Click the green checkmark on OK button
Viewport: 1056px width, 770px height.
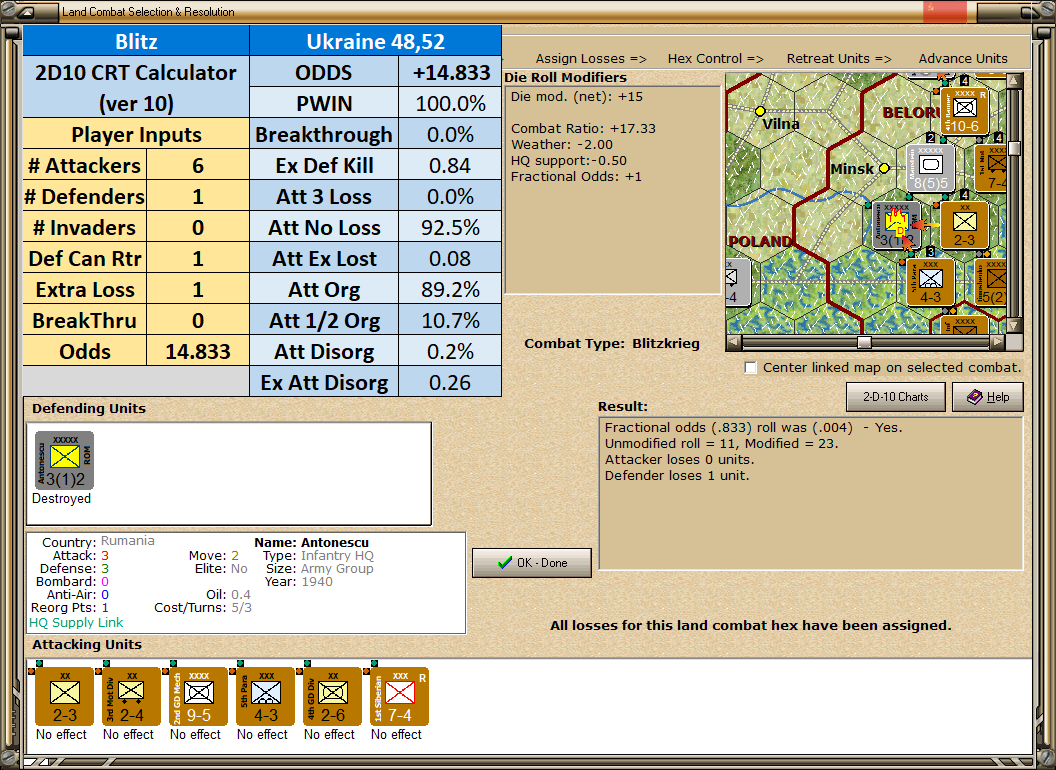[504, 563]
